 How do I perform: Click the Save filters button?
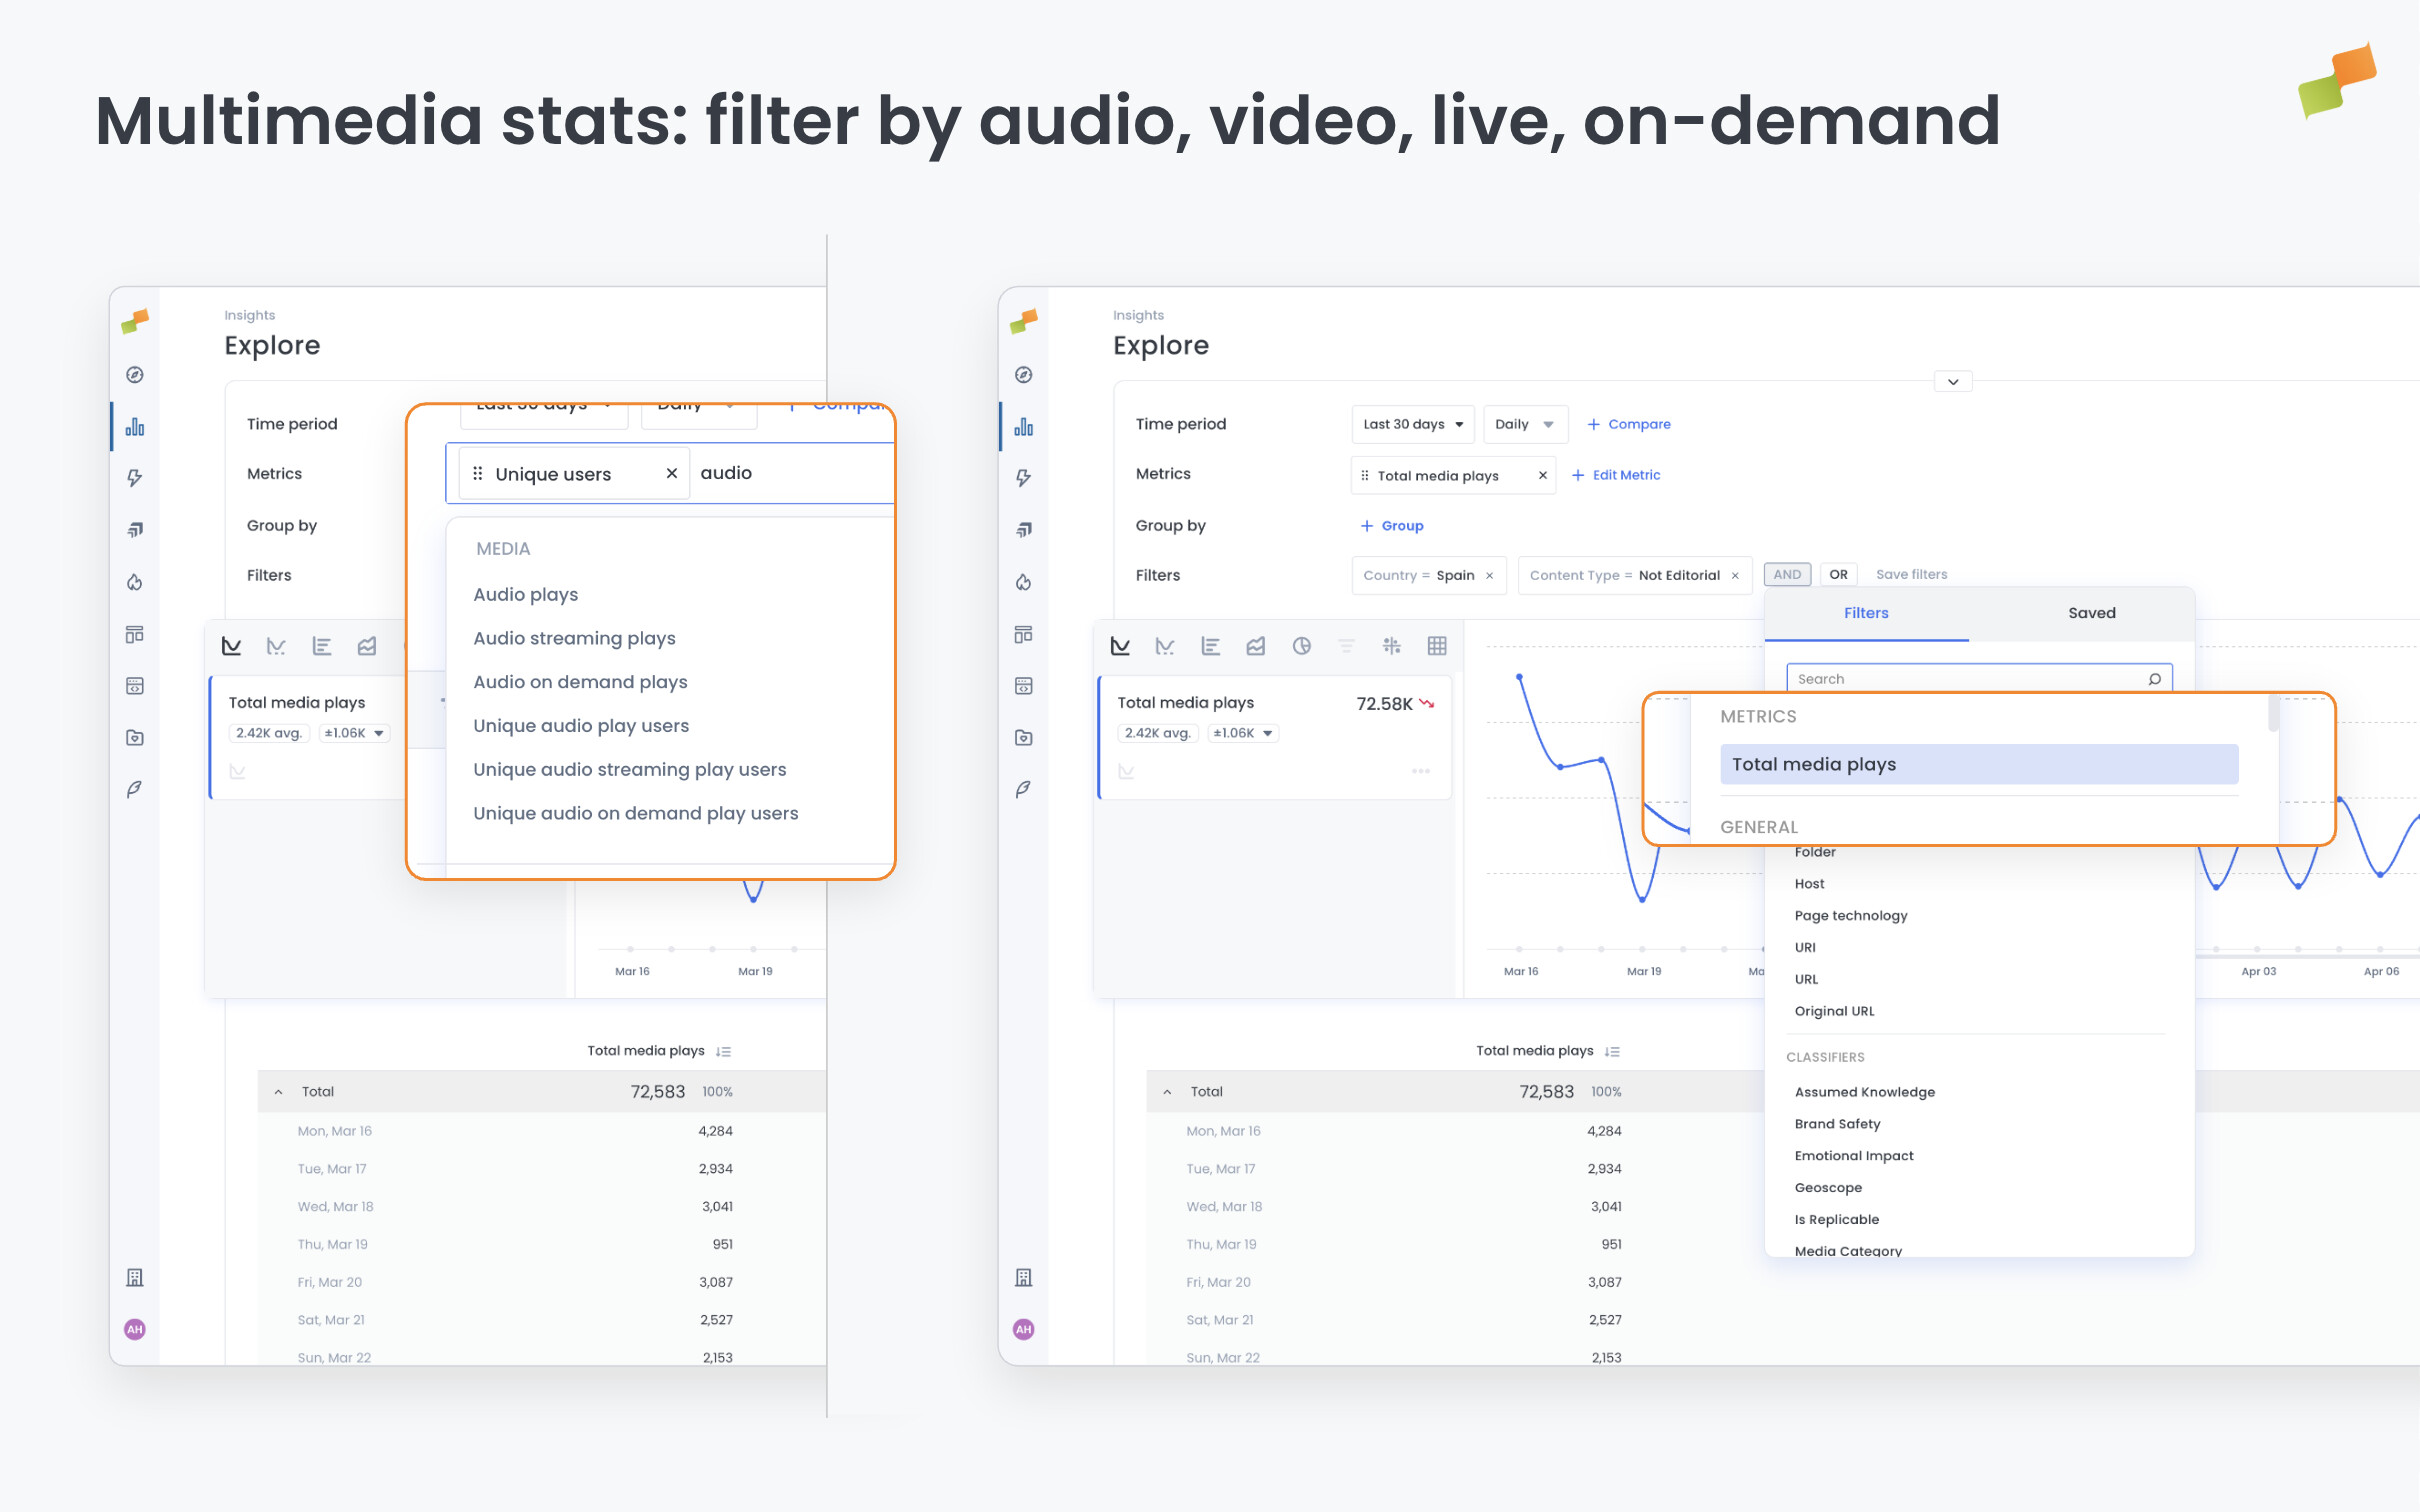point(1911,574)
